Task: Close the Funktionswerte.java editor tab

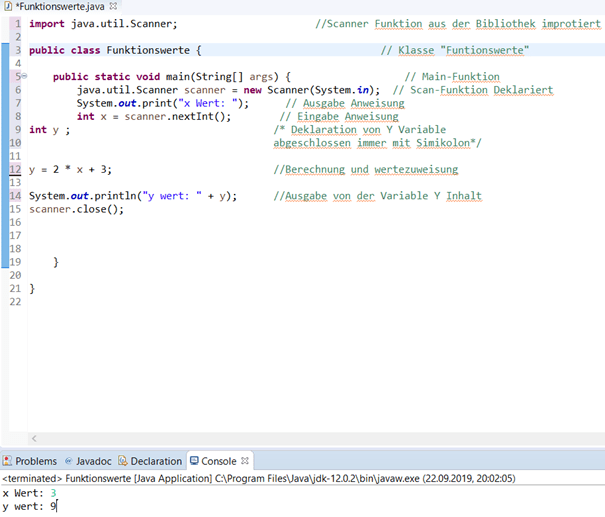Action: pyautogui.click(x=111, y=6)
